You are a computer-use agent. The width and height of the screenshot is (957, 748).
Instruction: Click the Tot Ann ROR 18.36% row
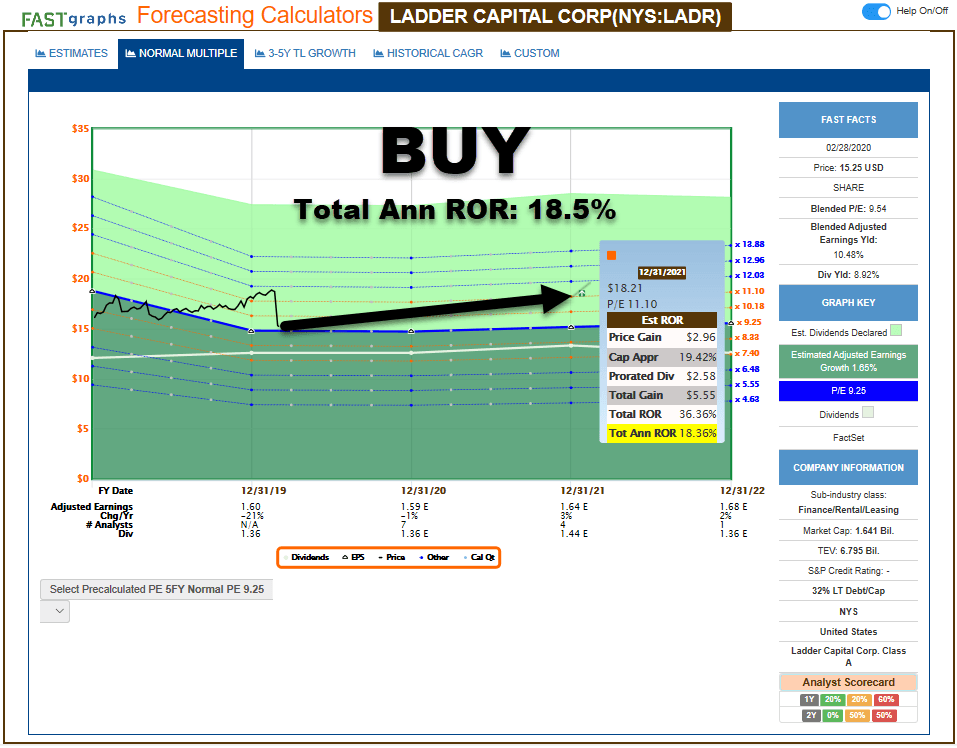tap(662, 433)
